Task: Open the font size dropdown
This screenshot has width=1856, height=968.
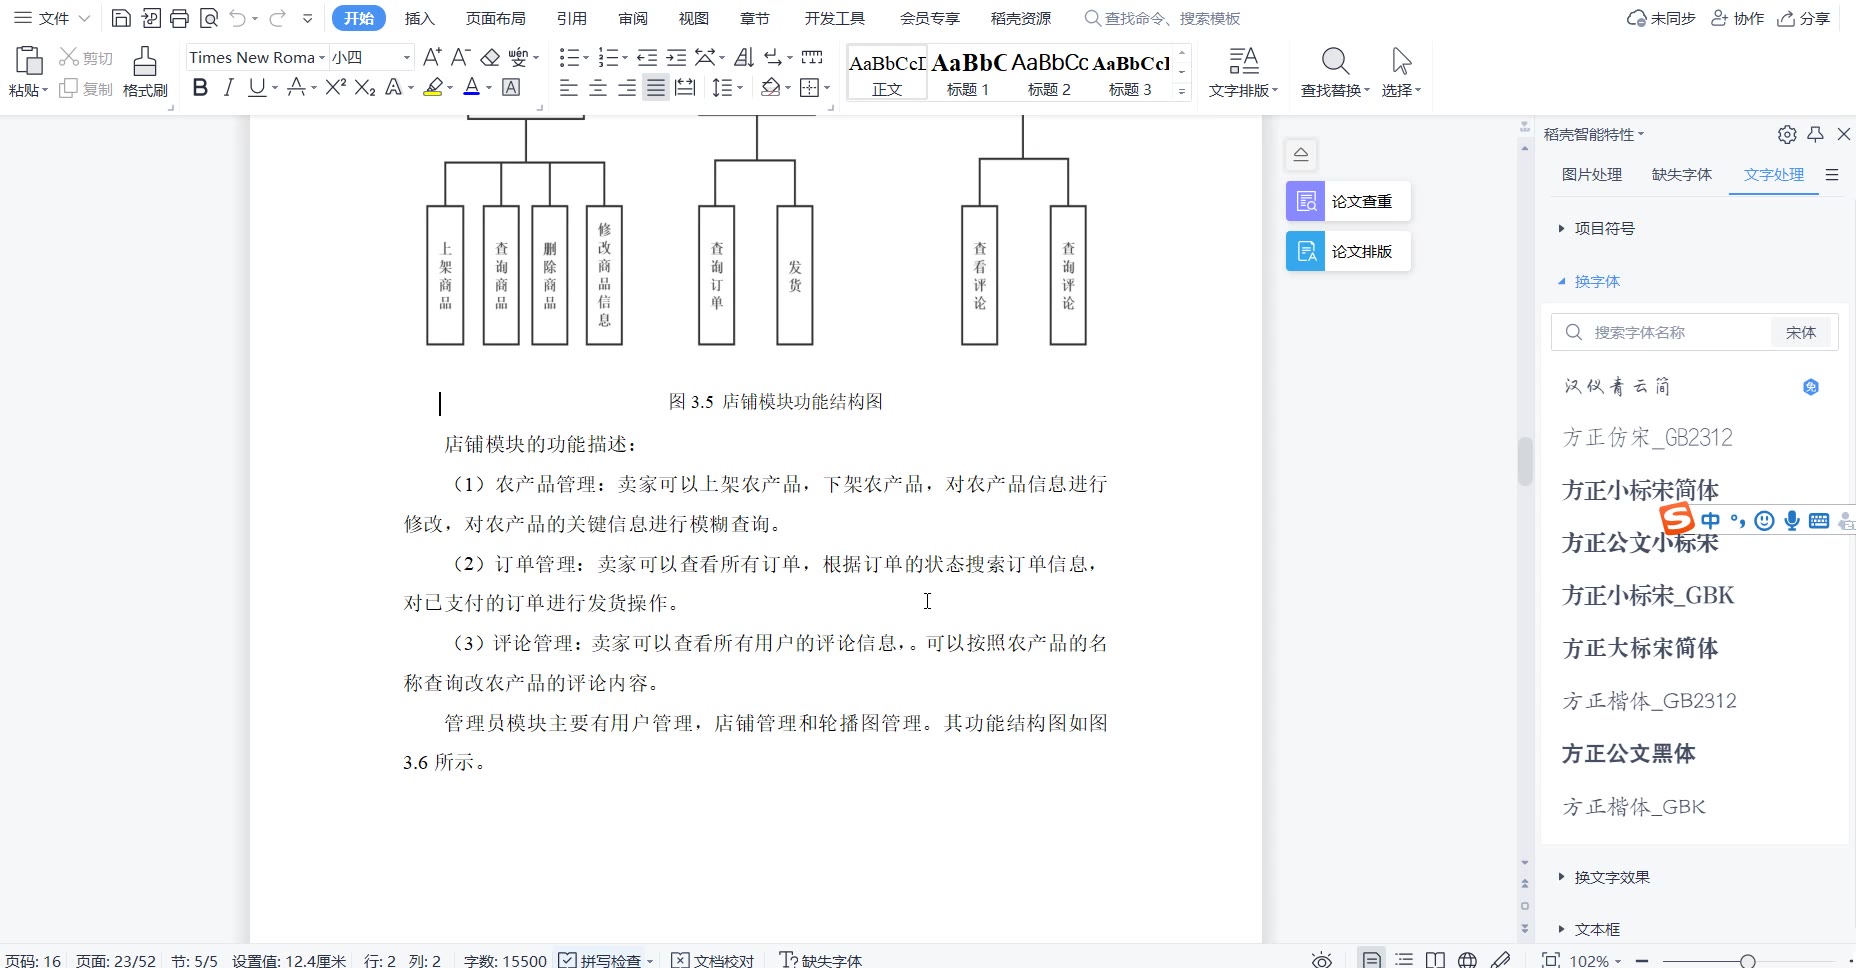Action: tap(406, 58)
